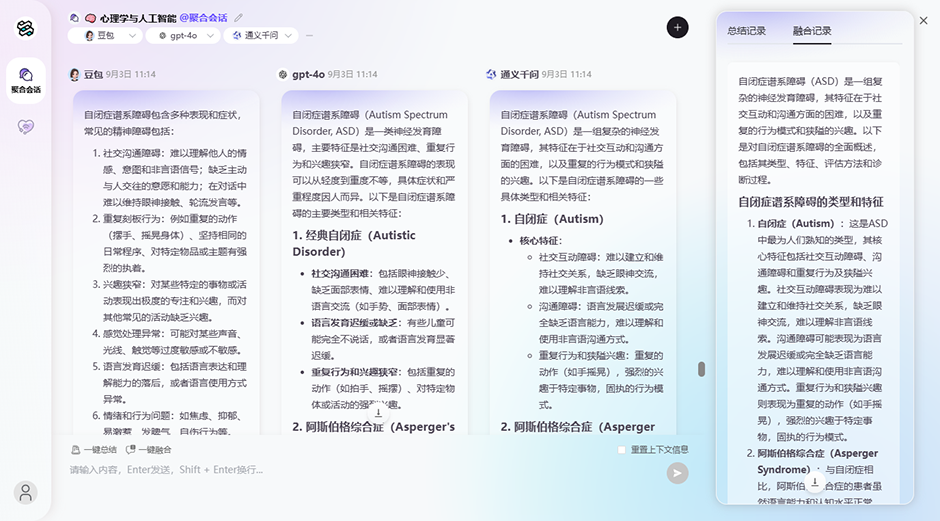Close the summary records side panel
940x521 pixels.
pos(923,20)
